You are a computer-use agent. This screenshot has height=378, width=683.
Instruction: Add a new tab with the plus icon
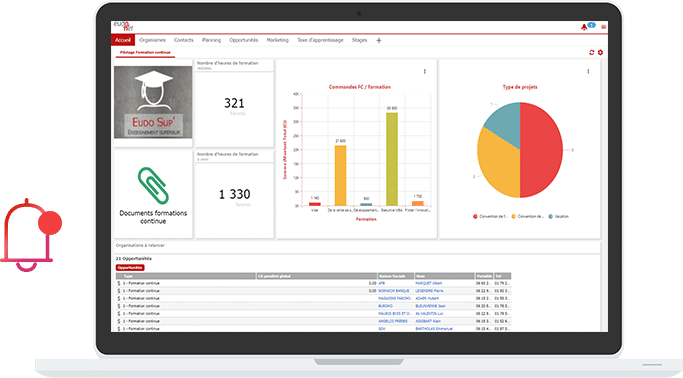(379, 40)
